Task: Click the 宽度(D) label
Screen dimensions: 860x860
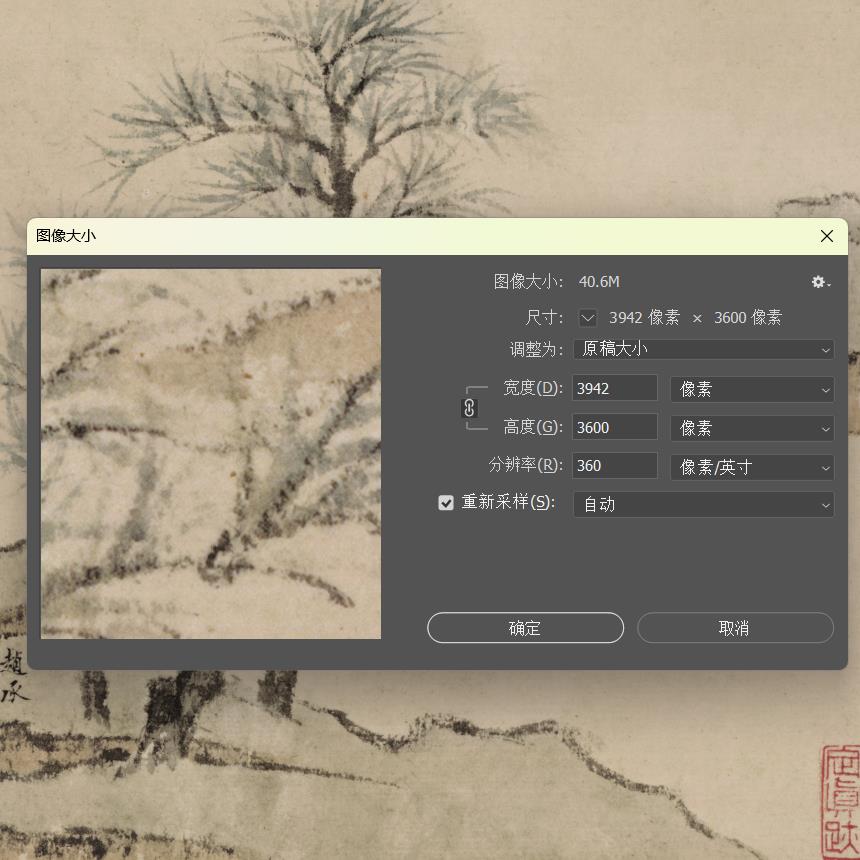Action: (x=533, y=388)
